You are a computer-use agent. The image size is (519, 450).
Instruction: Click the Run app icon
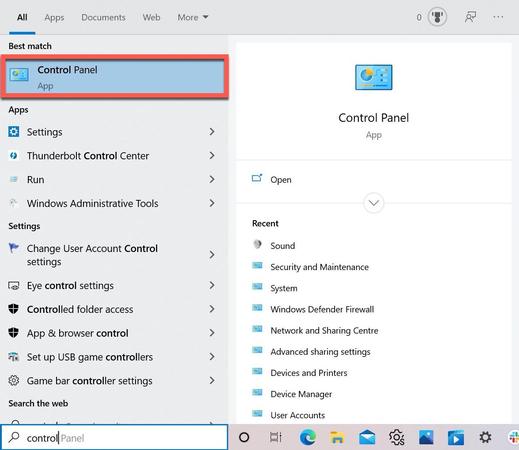13,179
